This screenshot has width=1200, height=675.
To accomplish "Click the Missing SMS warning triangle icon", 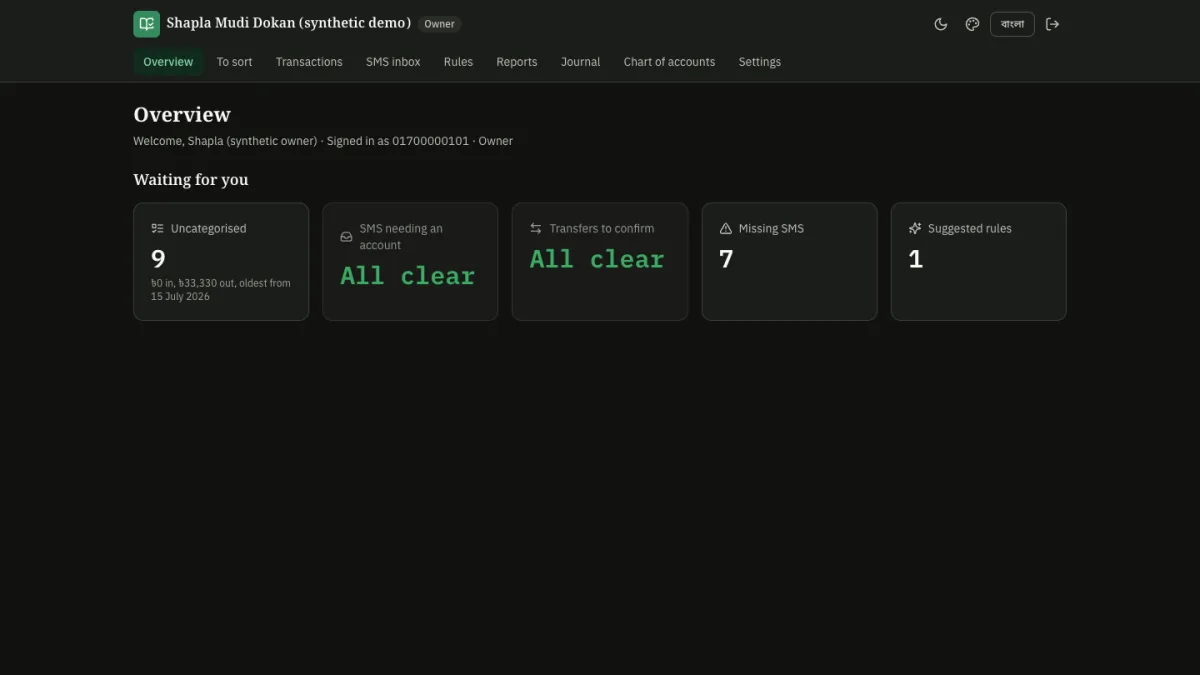I will [726, 228].
